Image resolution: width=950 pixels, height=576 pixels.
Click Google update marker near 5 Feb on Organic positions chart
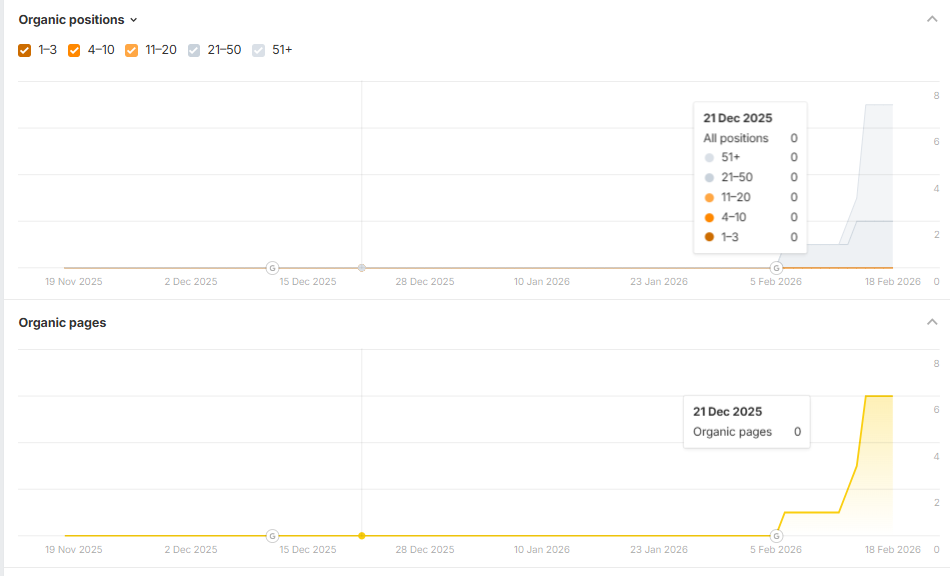click(x=776, y=268)
